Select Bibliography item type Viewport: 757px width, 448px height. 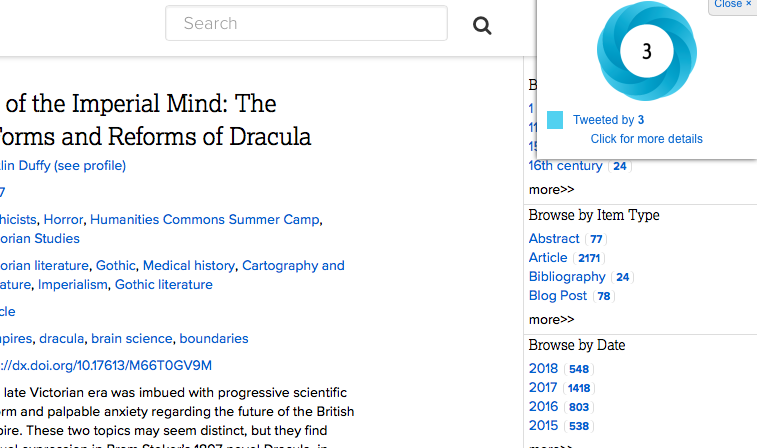click(x=567, y=277)
